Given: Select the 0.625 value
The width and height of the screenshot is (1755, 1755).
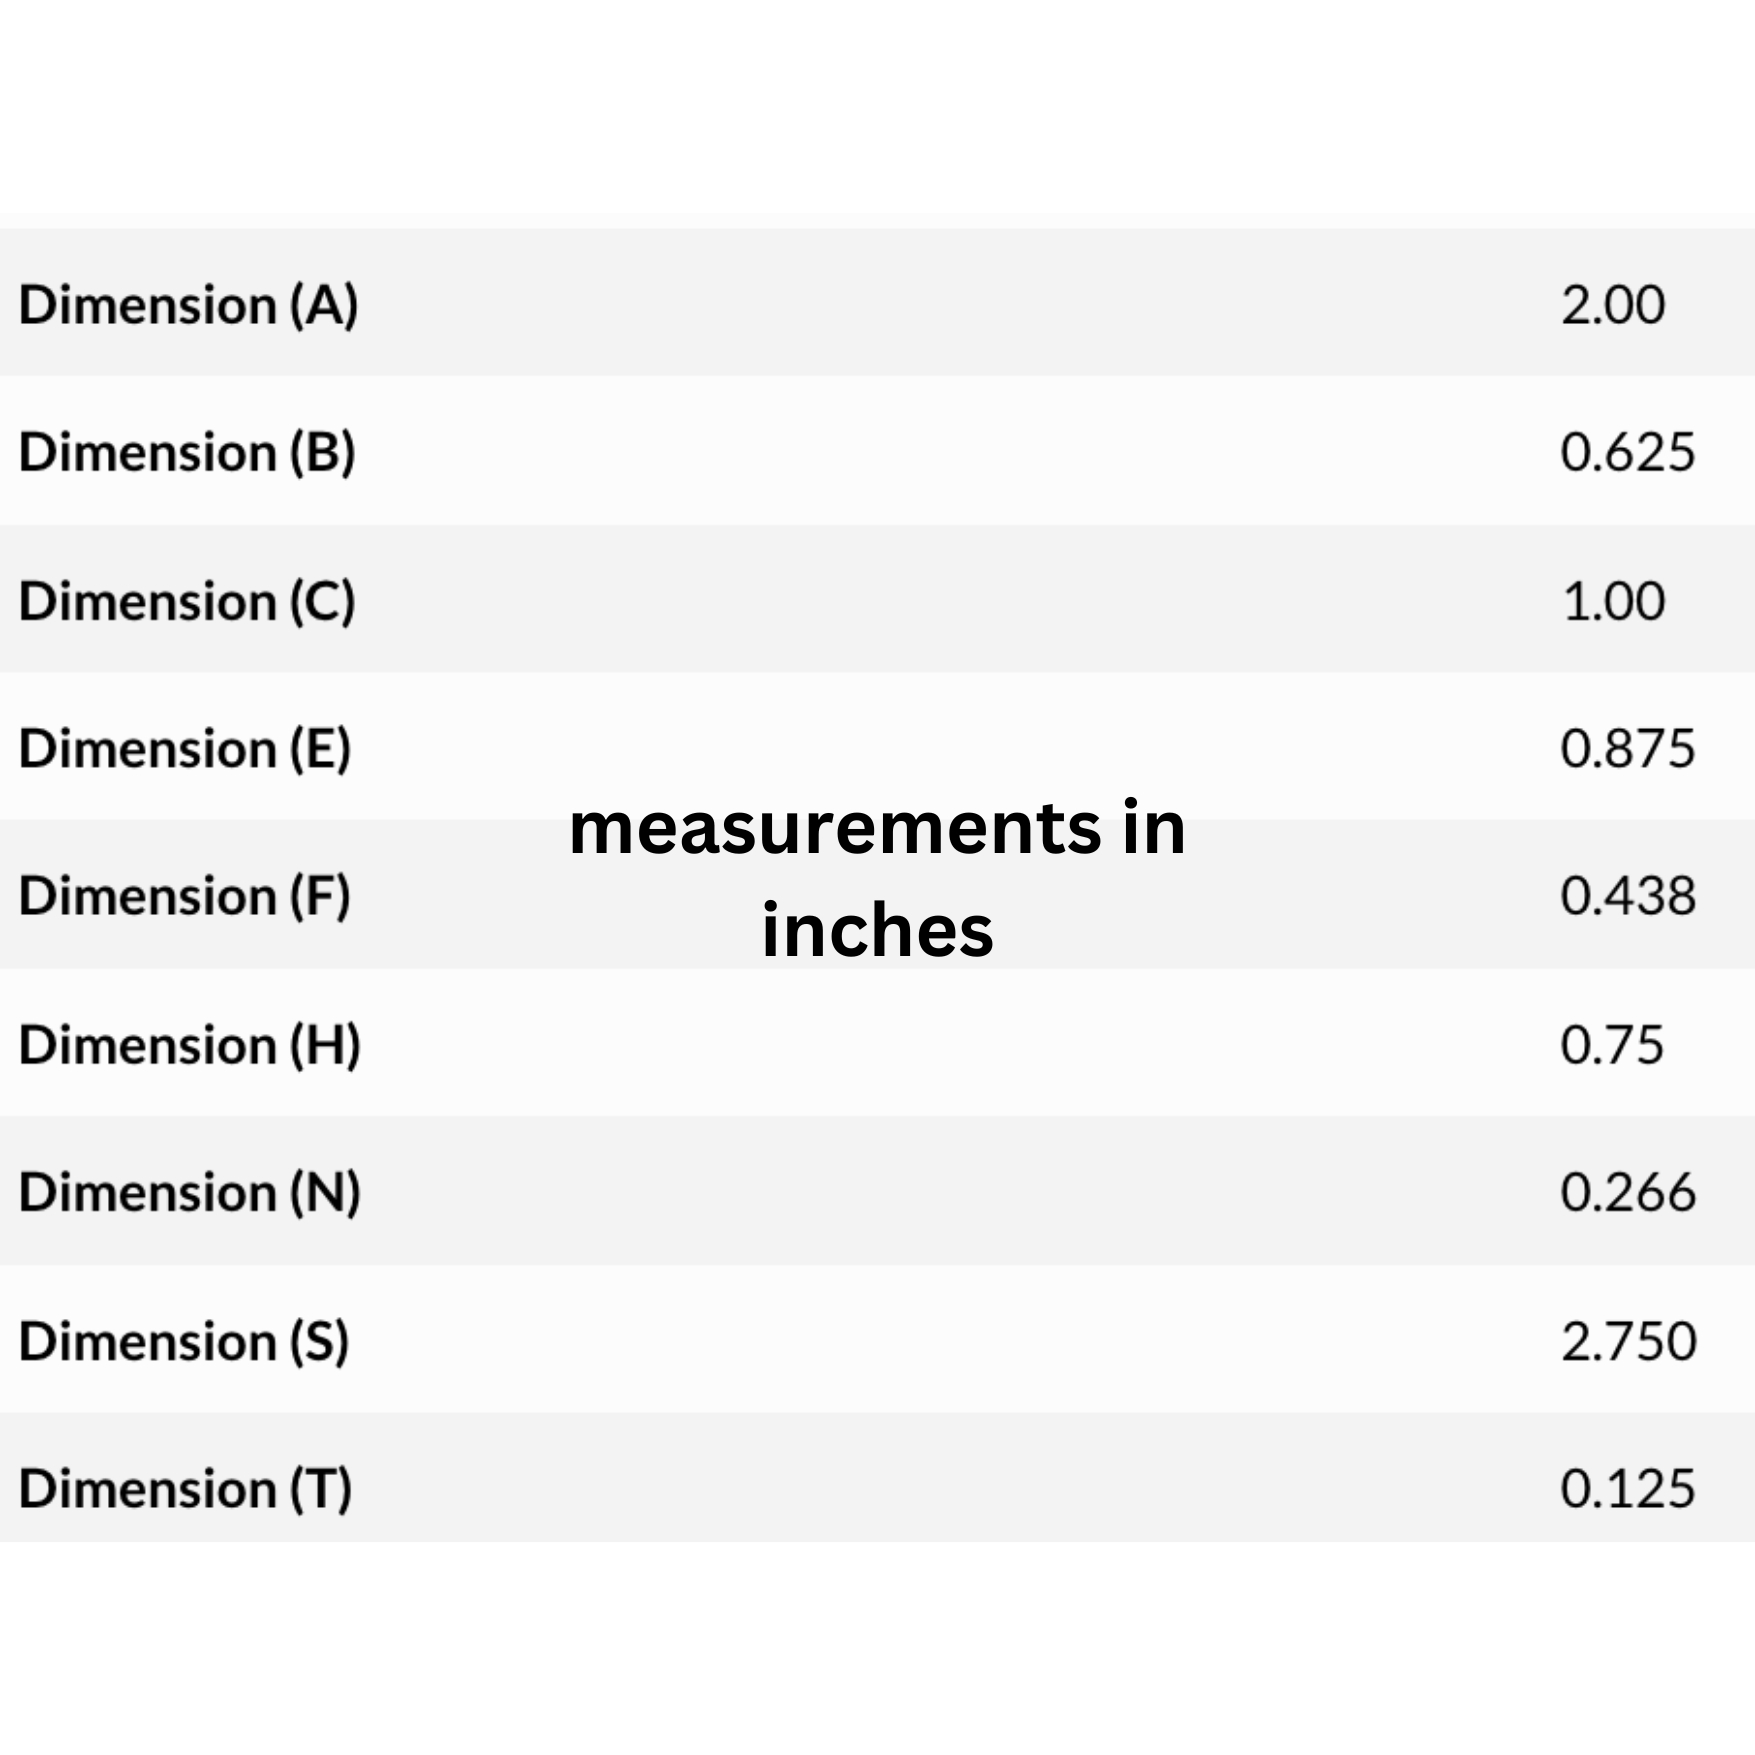Looking at the screenshot, I should tap(1627, 452).
